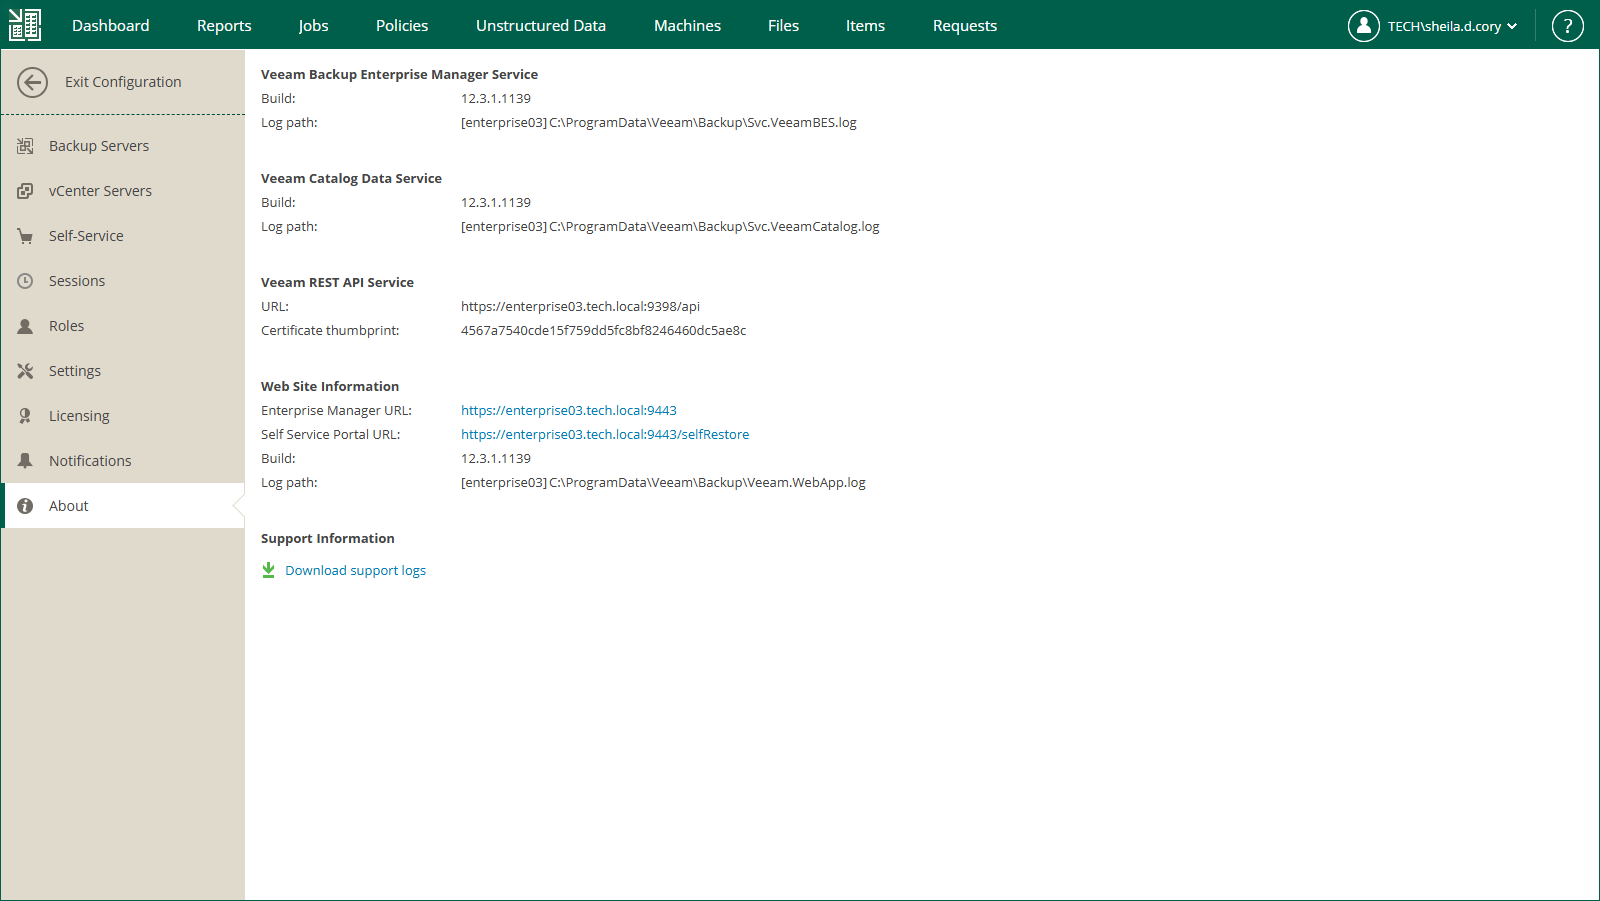Click Enterprise Manager Service build number
The image size is (1600, 901).
pos(496,99)
